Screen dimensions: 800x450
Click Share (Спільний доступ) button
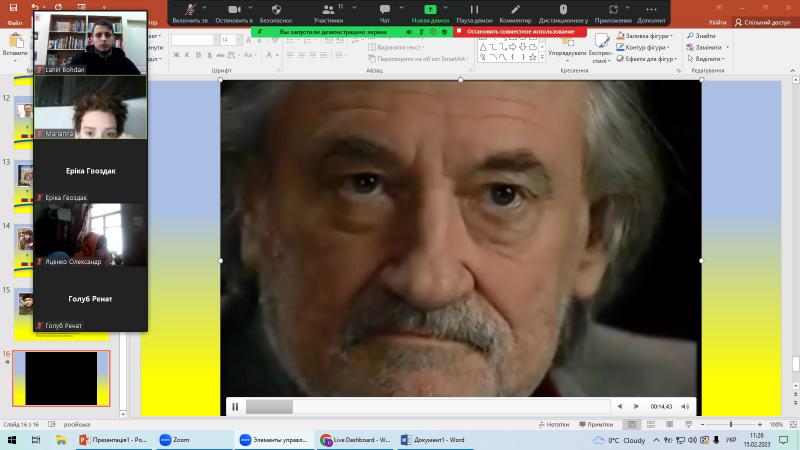[x=762, y=22]
